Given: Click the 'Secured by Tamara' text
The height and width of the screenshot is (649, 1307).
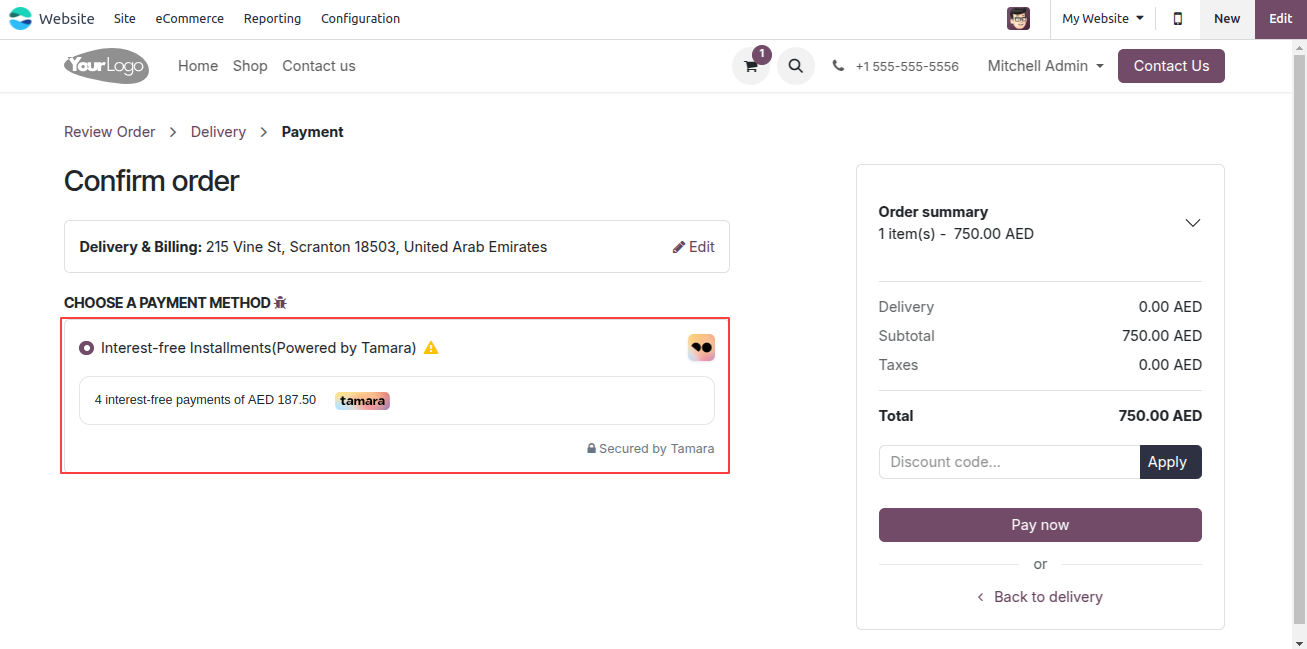Looking at the screenshot, I should [657, 449].
